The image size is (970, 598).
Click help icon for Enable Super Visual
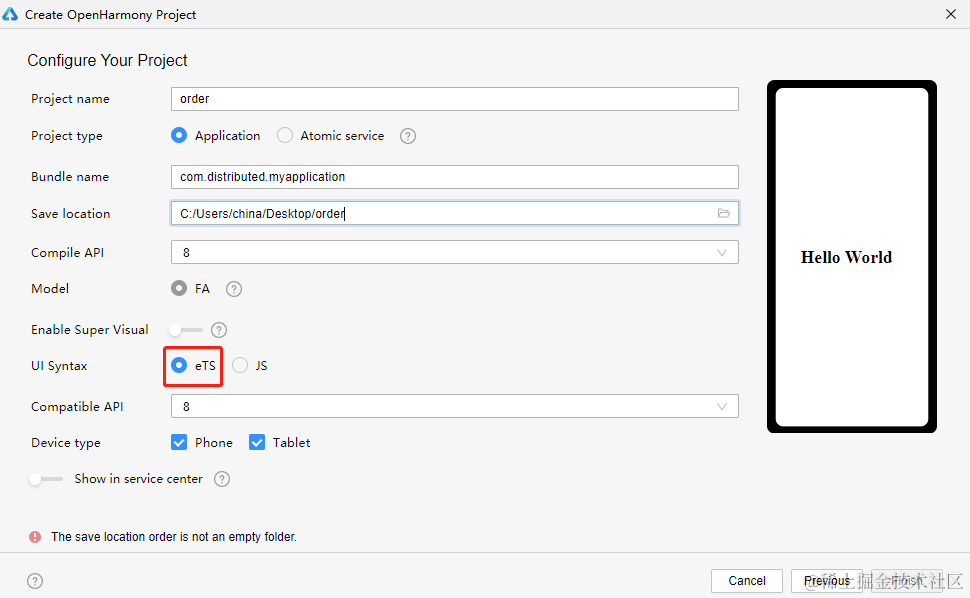click(x=219, y=330)
